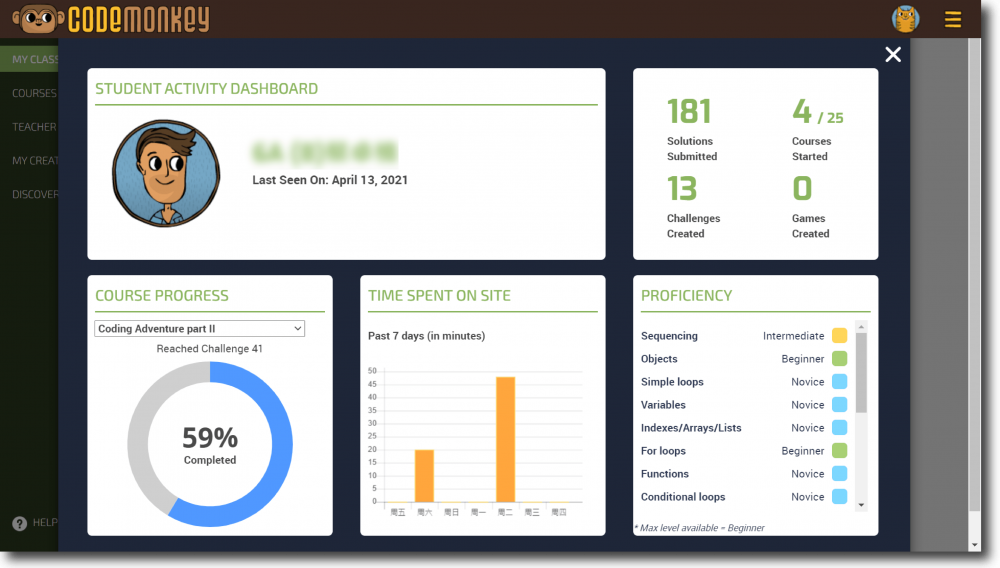Click the Course Progress heading
Viewport: 1000px width, 568px height.
point(161,296)
